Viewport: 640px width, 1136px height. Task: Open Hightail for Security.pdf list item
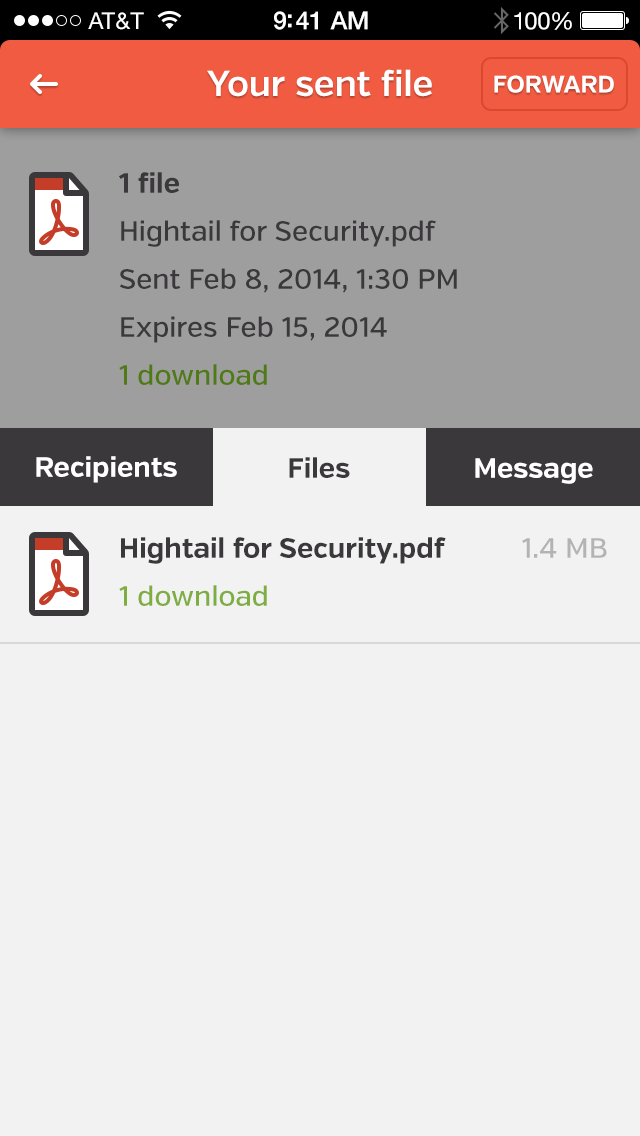(x=281, y=548)
